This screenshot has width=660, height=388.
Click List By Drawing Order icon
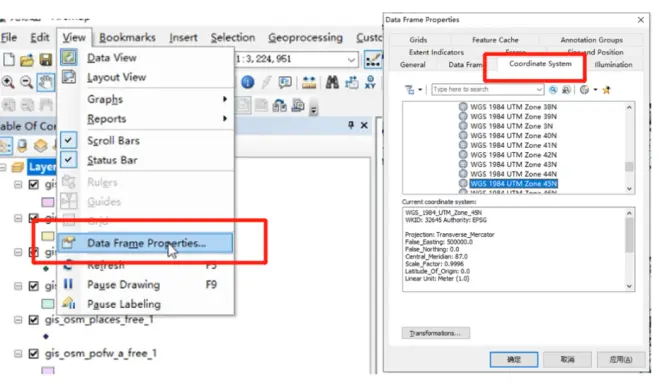click(x=5, y=146)
